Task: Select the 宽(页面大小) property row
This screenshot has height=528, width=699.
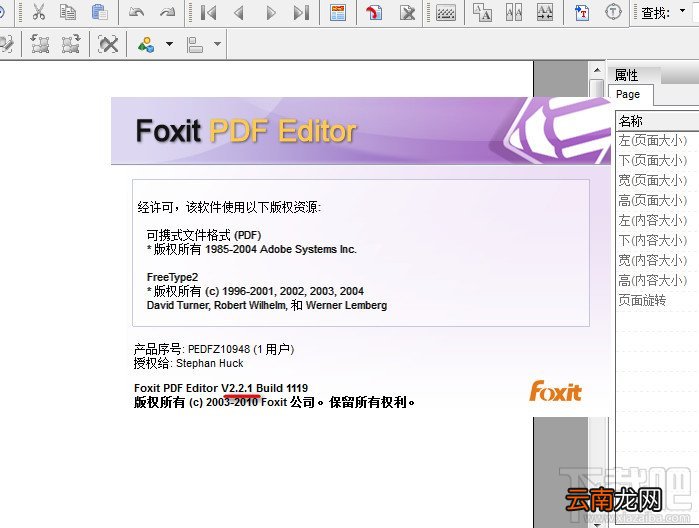Action: (657, 180)
